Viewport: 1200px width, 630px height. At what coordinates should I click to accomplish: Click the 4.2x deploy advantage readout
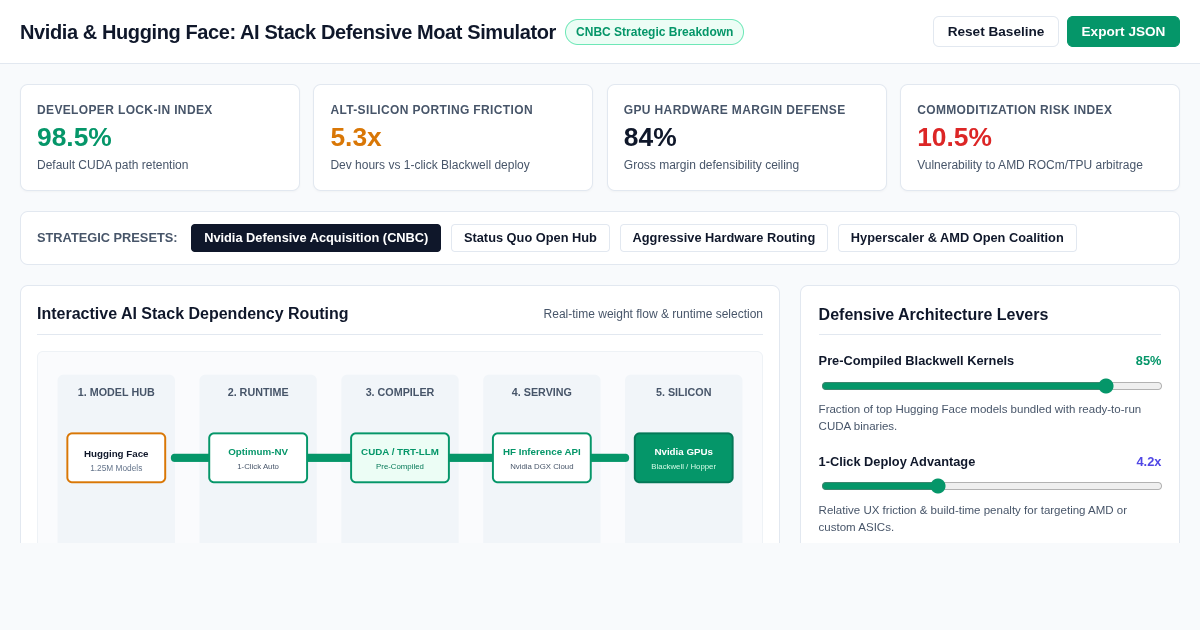tap(1149, 462)
